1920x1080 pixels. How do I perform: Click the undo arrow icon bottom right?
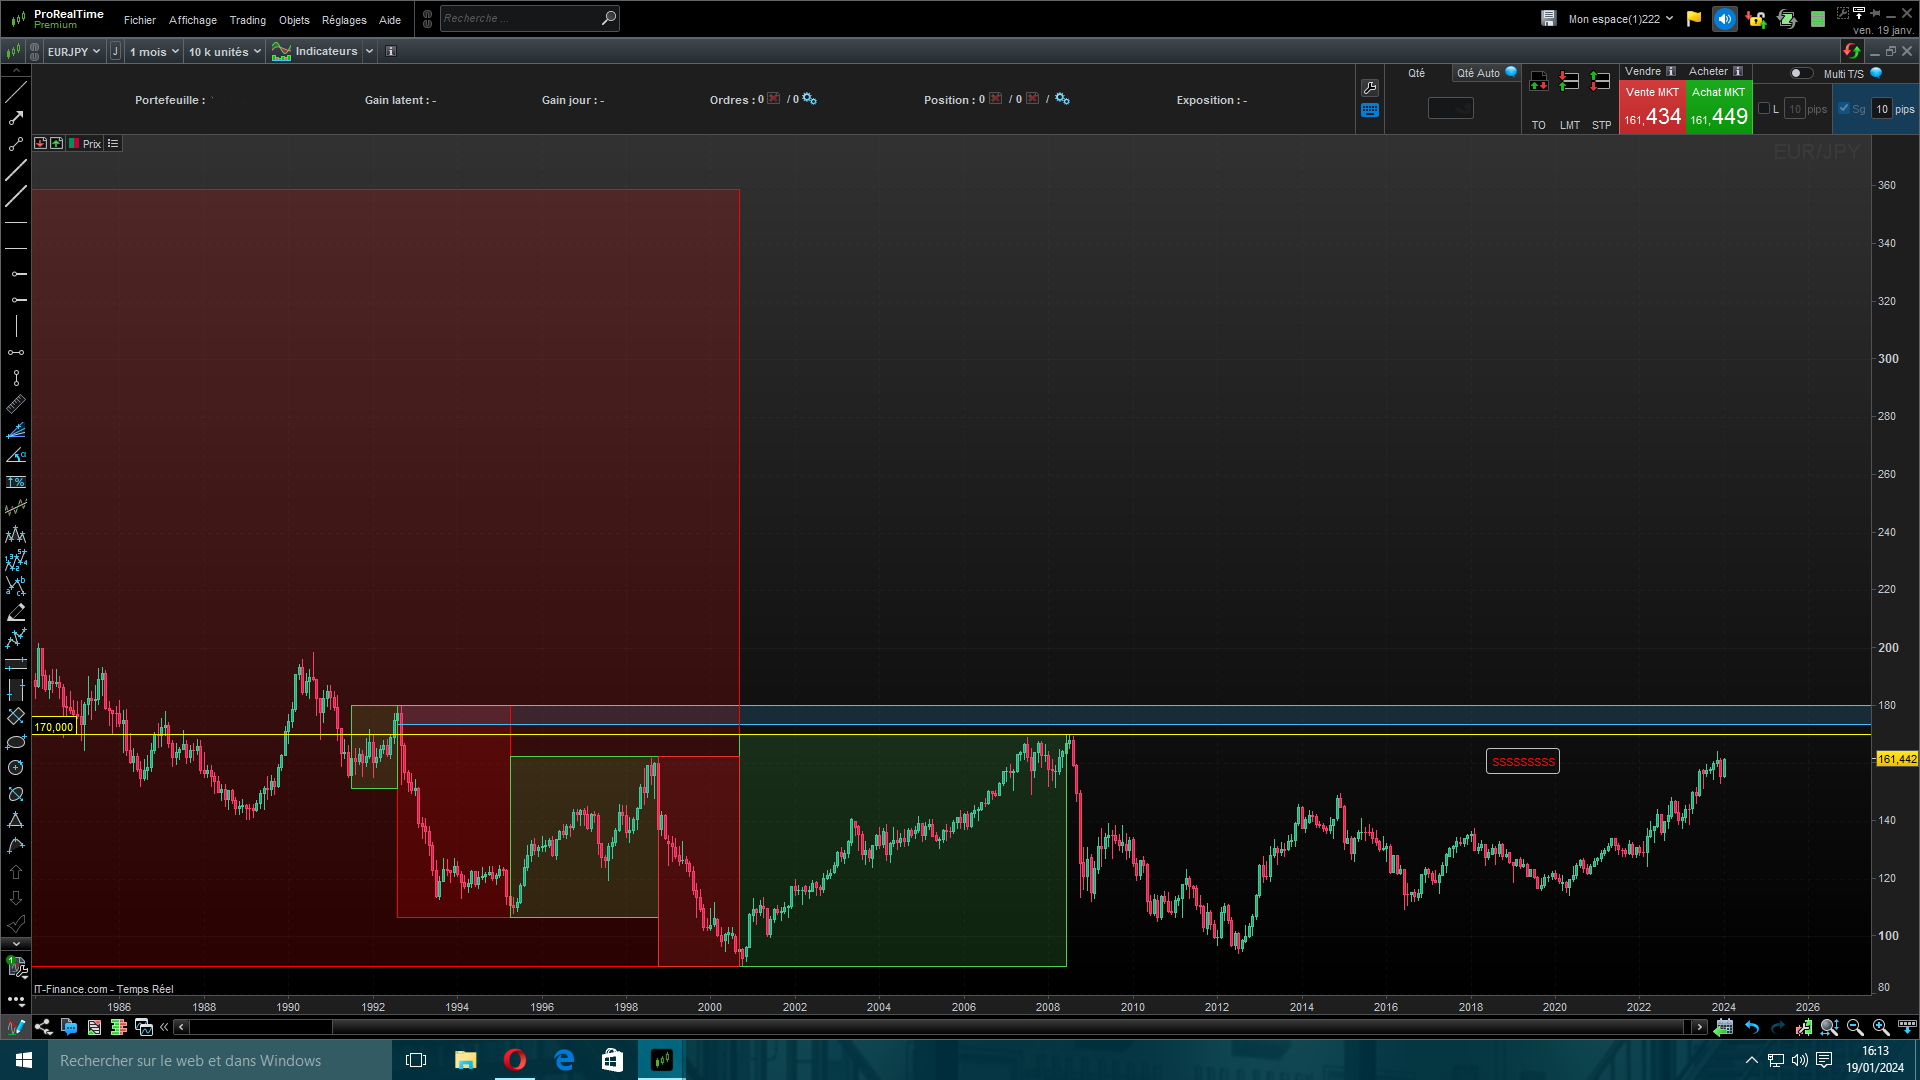pos(1752,1027)
